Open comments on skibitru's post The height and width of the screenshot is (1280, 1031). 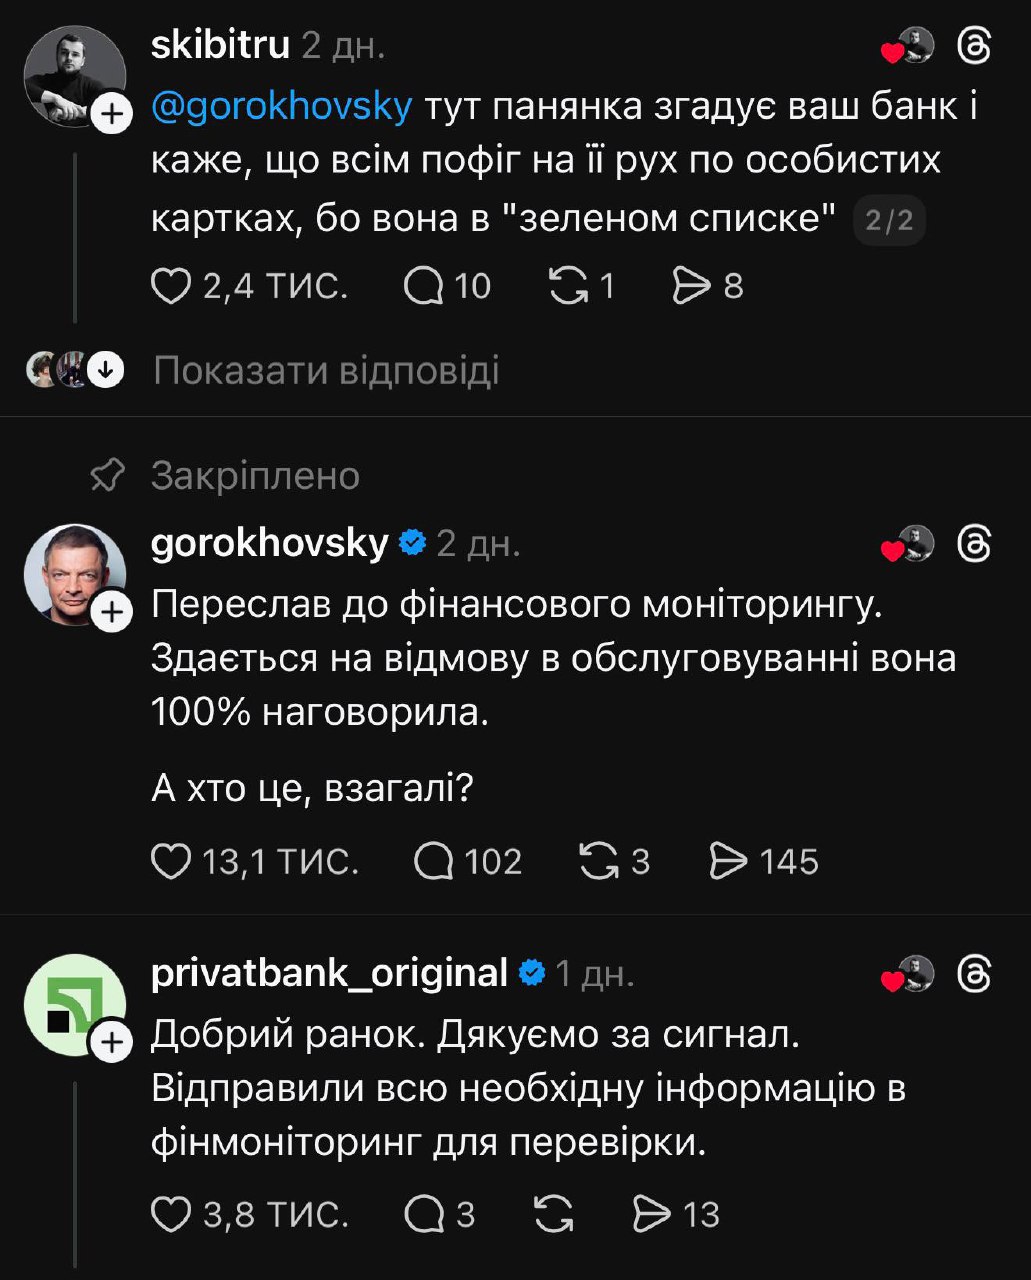424,287
